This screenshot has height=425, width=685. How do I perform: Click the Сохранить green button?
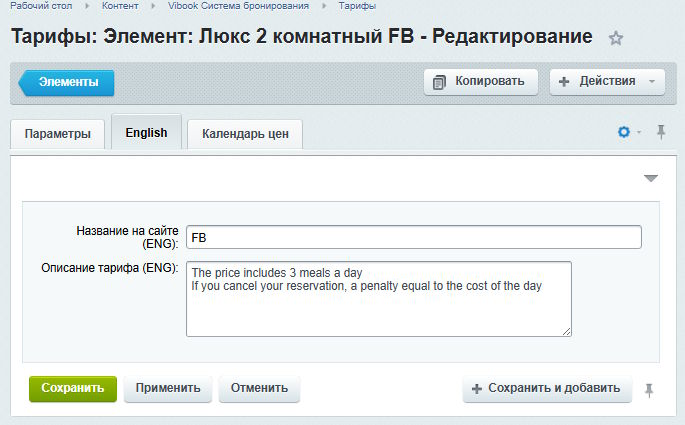[72, 389]
